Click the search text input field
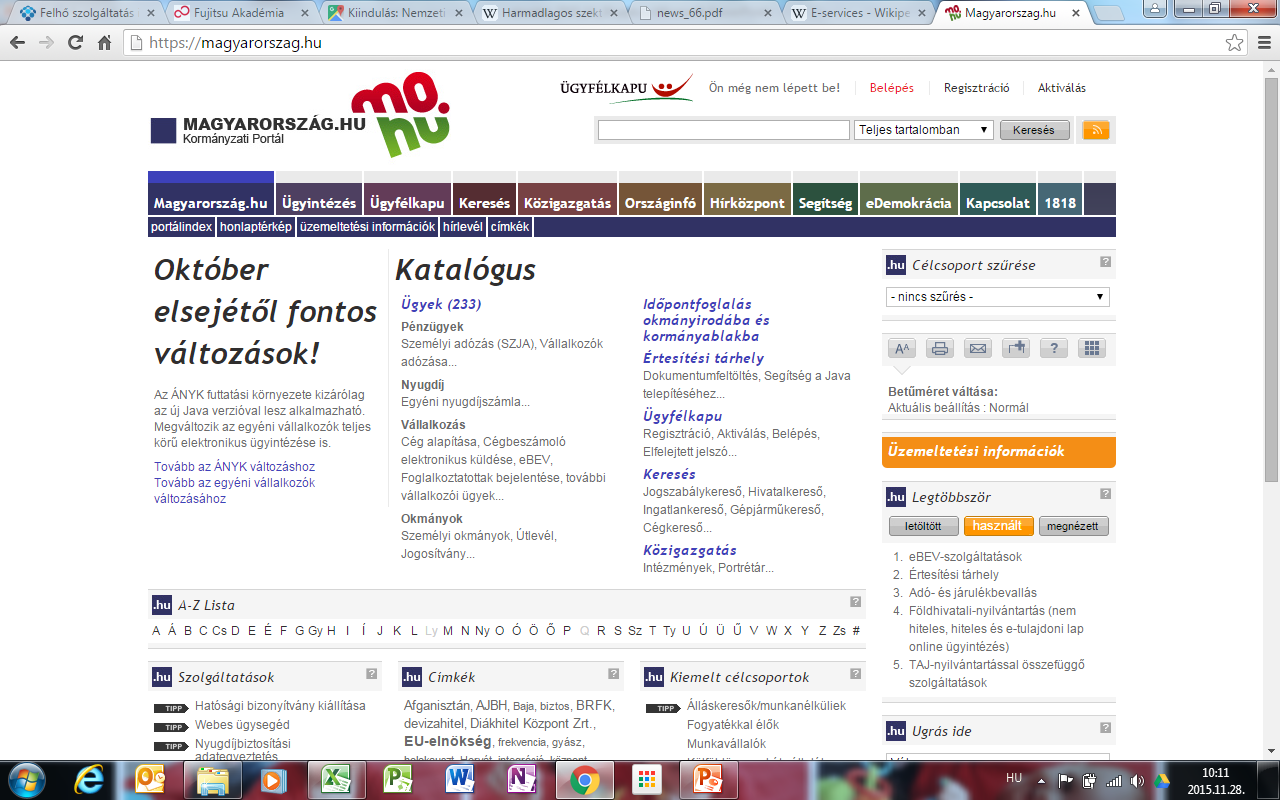Screen dimensions: 1280x800 pyautogui.click(x=724, y=130)
